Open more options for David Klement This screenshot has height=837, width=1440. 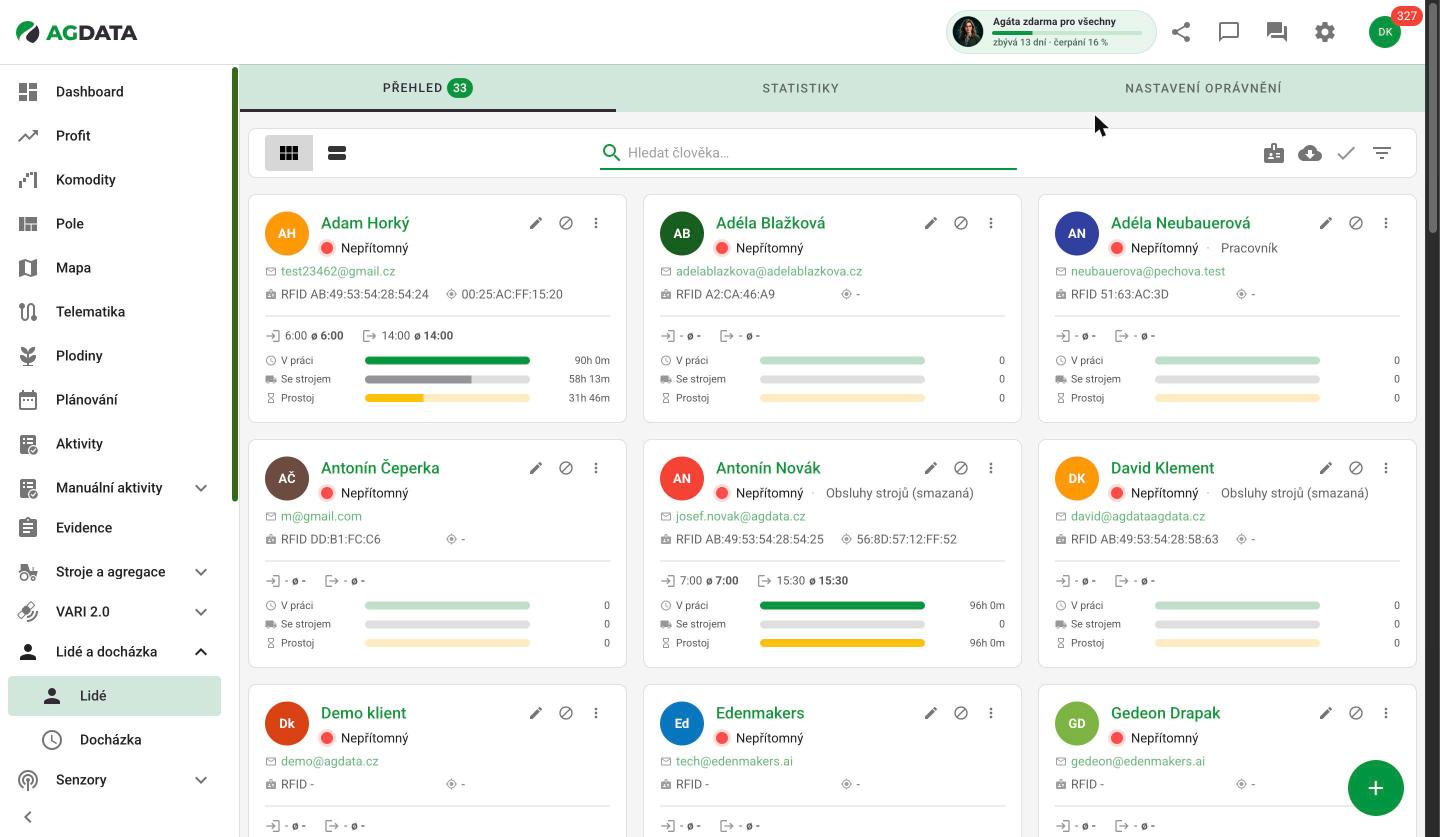[x=1386, y=468]
